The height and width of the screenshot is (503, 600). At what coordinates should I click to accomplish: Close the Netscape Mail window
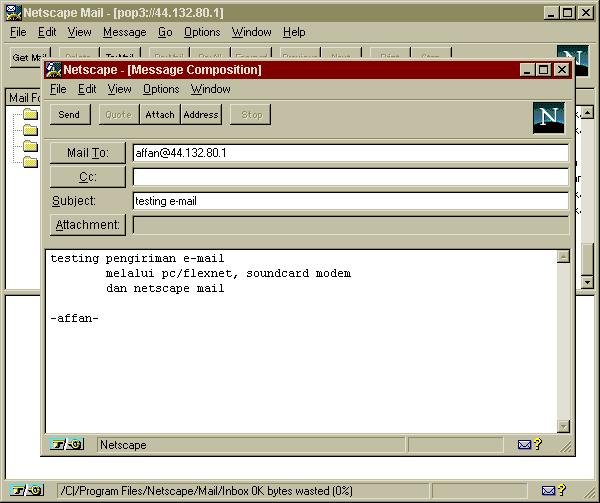[586, 13]
